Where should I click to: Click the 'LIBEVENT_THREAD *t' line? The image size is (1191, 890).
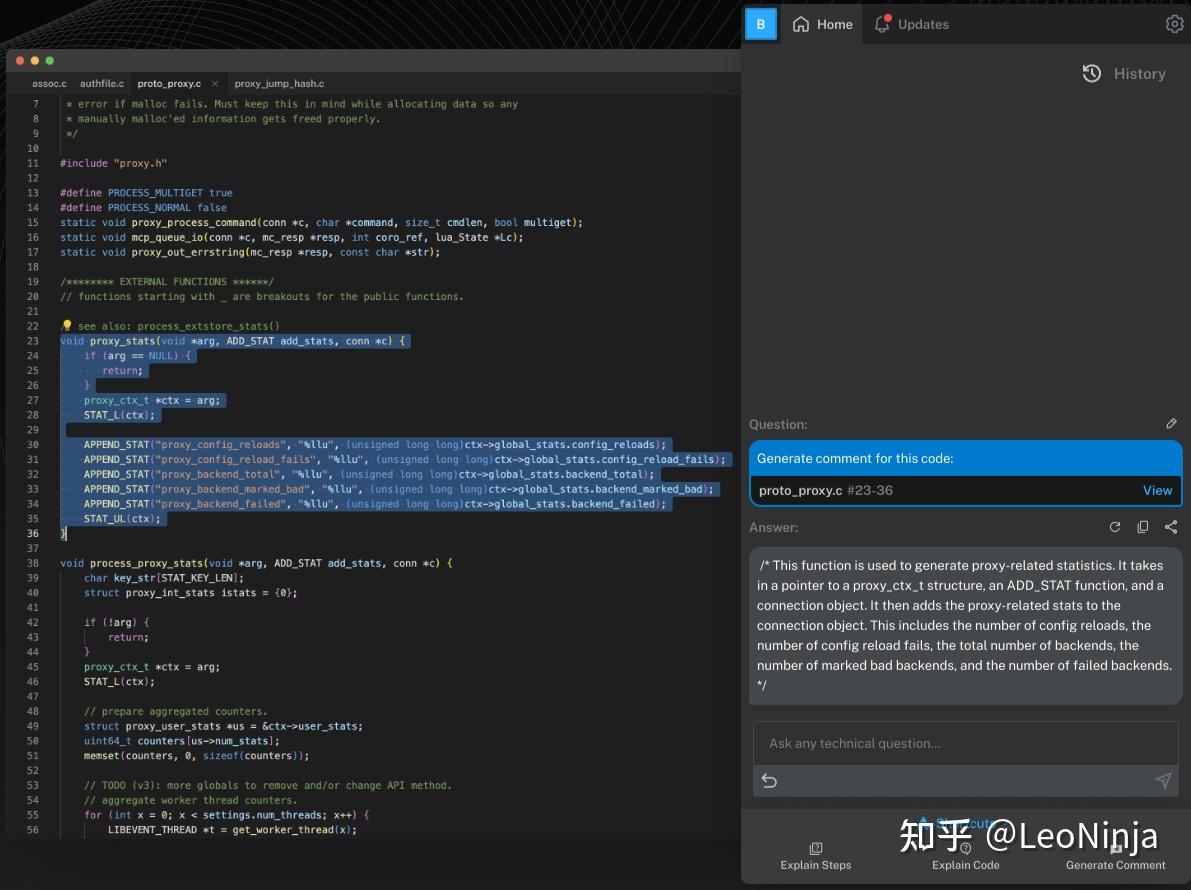click(232, 830)
